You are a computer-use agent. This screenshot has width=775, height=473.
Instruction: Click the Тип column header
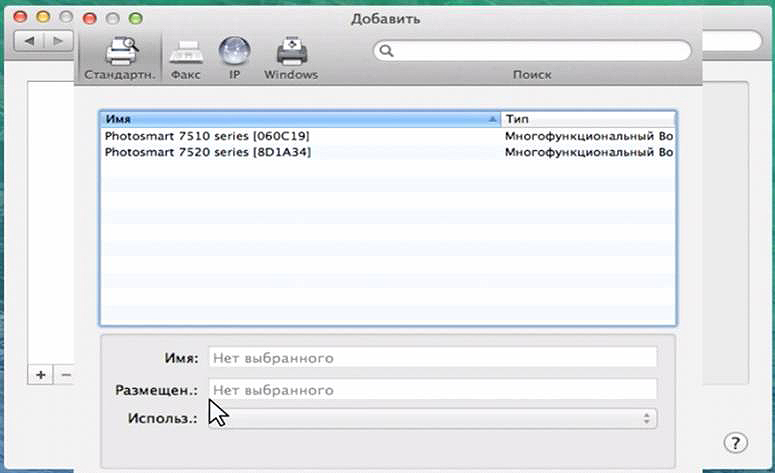pyautogui.click(x=587, y=118)
